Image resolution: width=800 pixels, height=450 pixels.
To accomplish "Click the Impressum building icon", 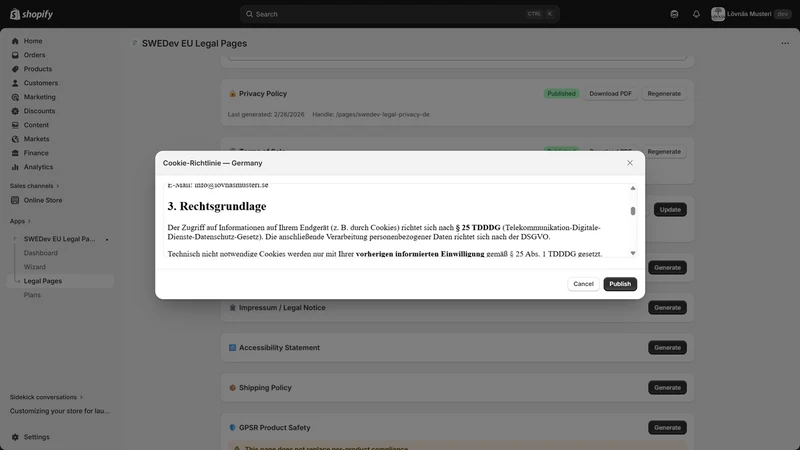I will tap(232, 308).
